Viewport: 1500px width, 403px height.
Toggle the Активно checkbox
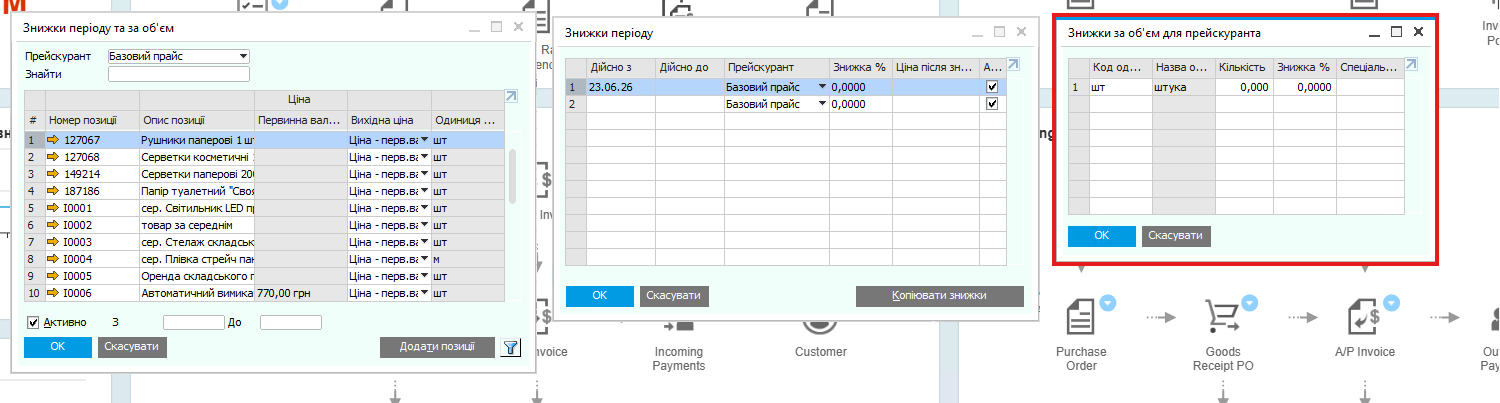point(33,322)
